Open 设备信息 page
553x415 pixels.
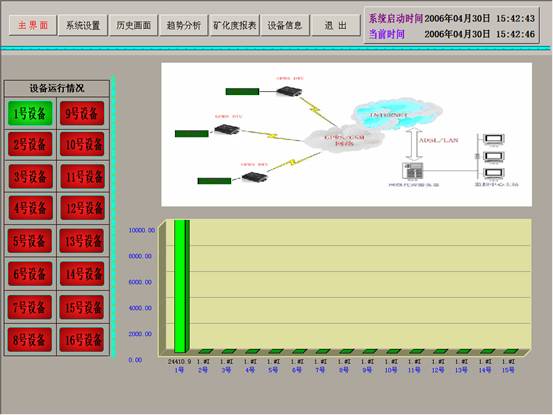coord(285,25)
